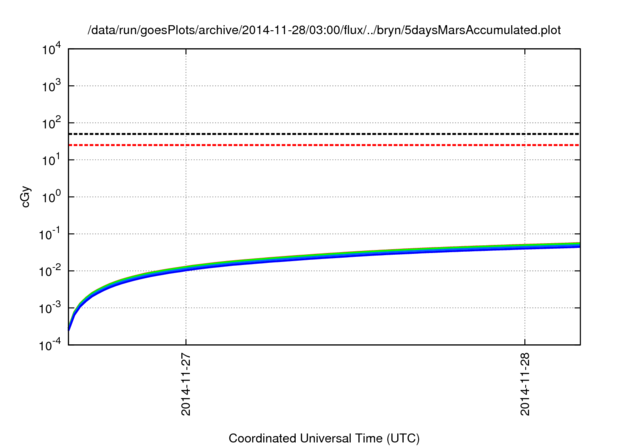Viewport: 640px width, 448px height.
Task: Select the 10^1 y-axis label
Action: [51, 160]
